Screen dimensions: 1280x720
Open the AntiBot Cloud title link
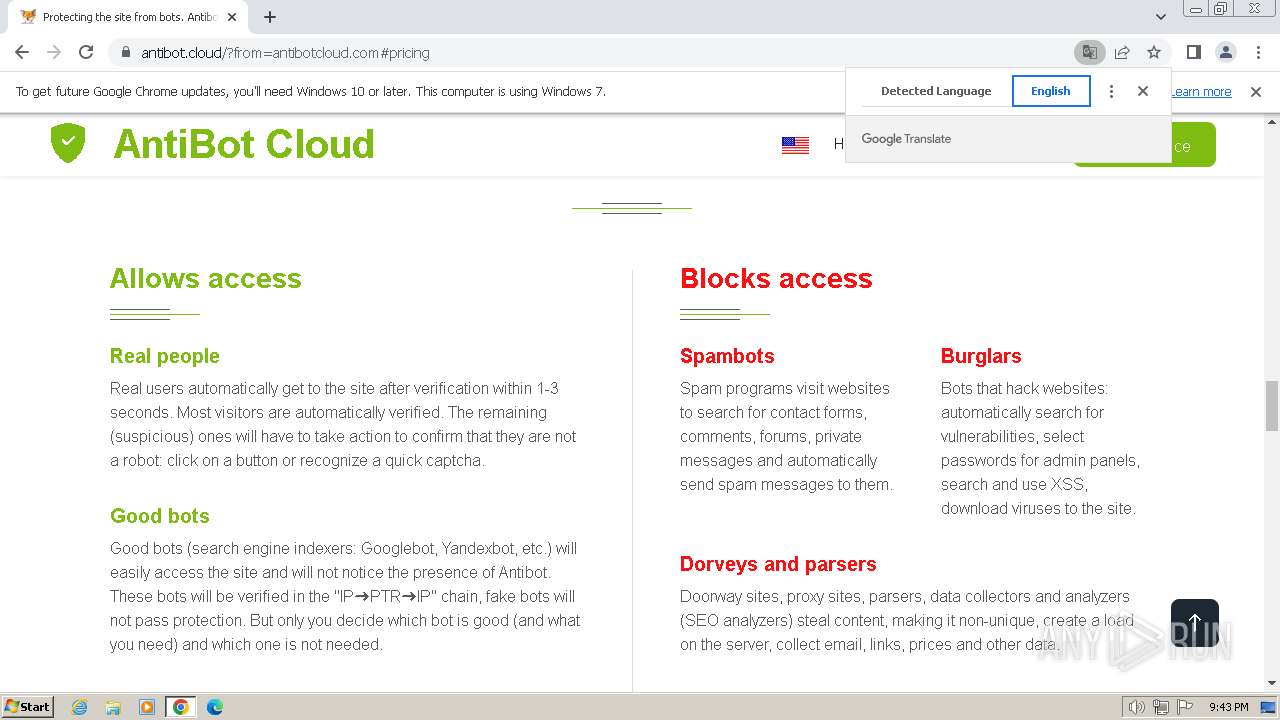click(x=244, y=144)
